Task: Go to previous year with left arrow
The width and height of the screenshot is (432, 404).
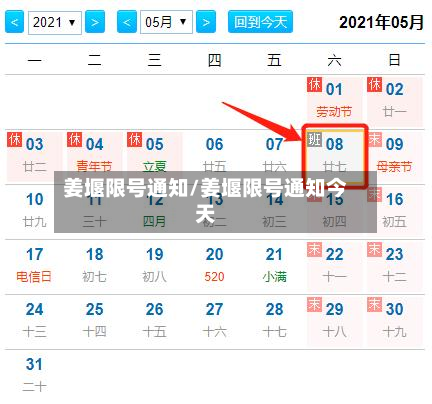Action: (14, 22)
